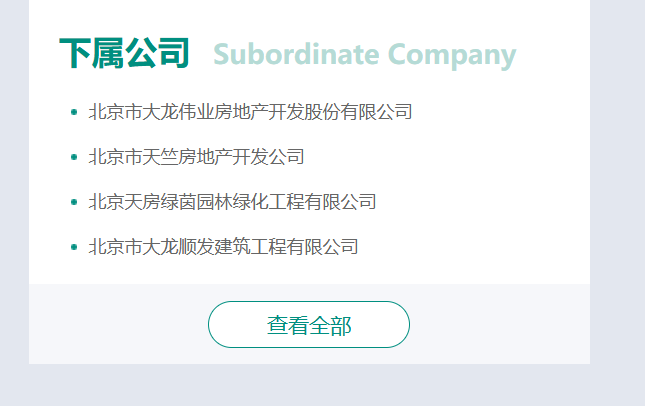
Task: Open 北京市大龙伟业房地产开发股份有限公司 link
Action: pos(250,112)
